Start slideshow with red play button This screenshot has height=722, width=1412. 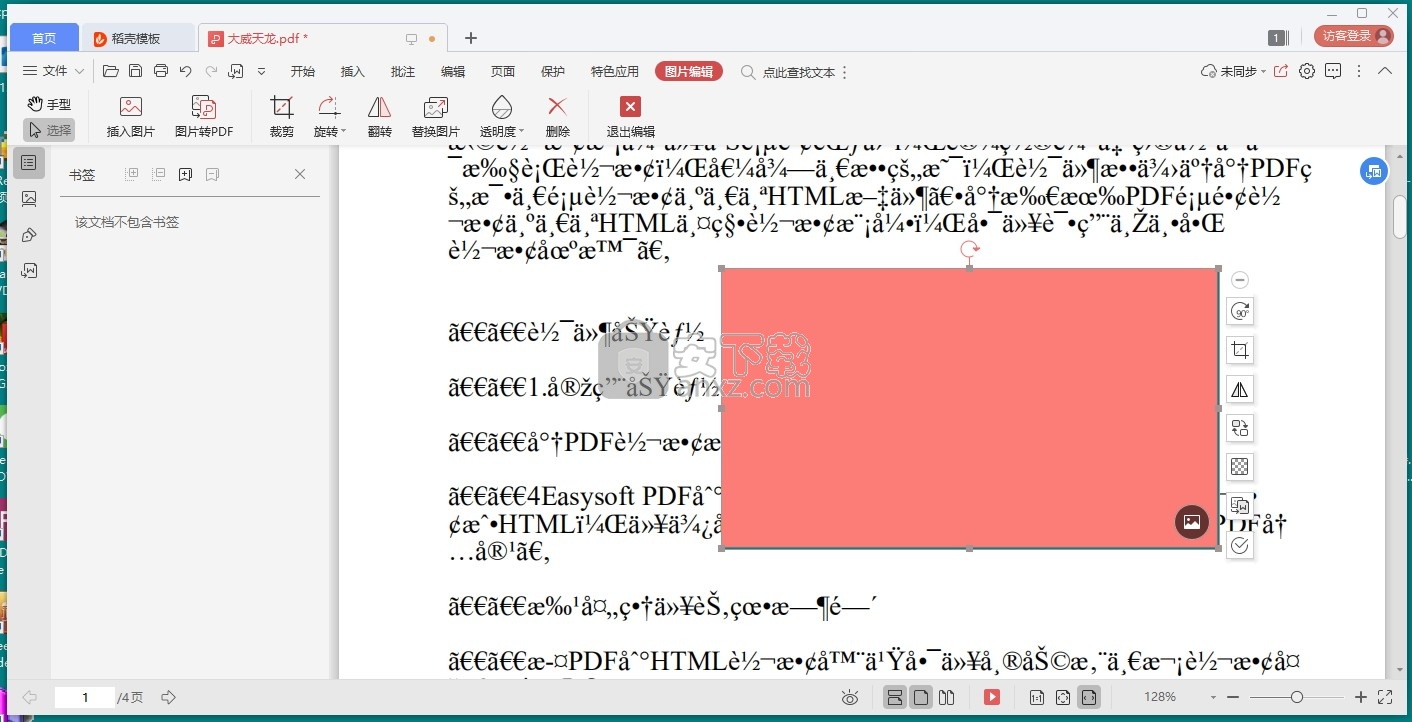(x=992, y=697)
